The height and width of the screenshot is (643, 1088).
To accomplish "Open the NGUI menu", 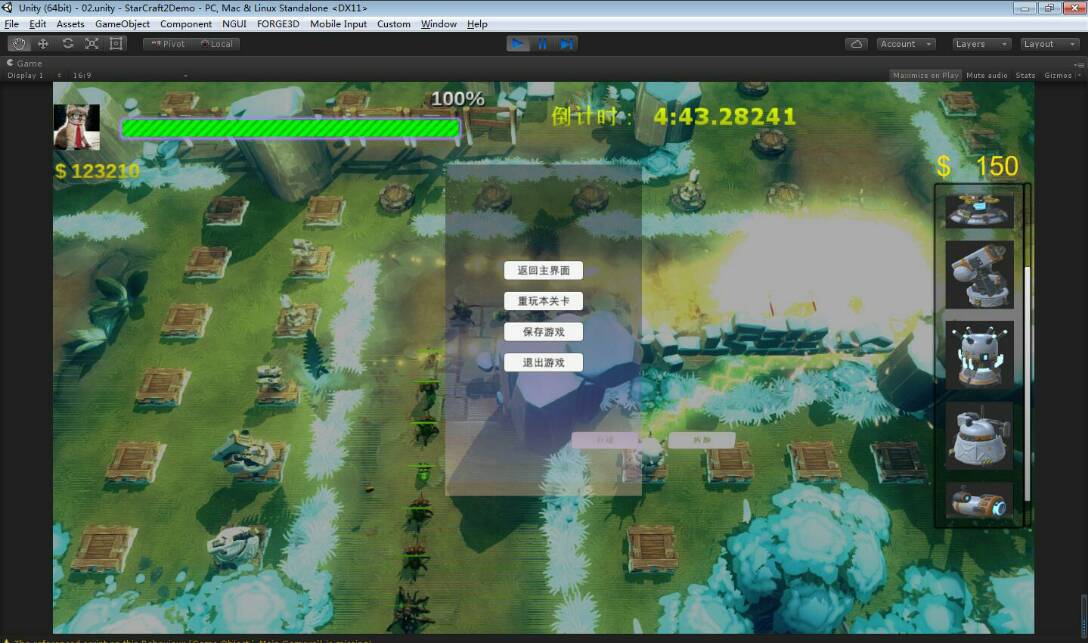I will click(x=235, y=24).
